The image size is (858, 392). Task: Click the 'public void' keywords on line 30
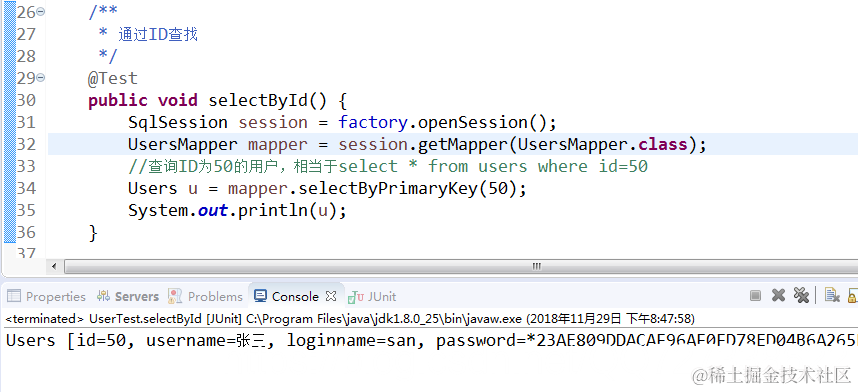[142, 101]
